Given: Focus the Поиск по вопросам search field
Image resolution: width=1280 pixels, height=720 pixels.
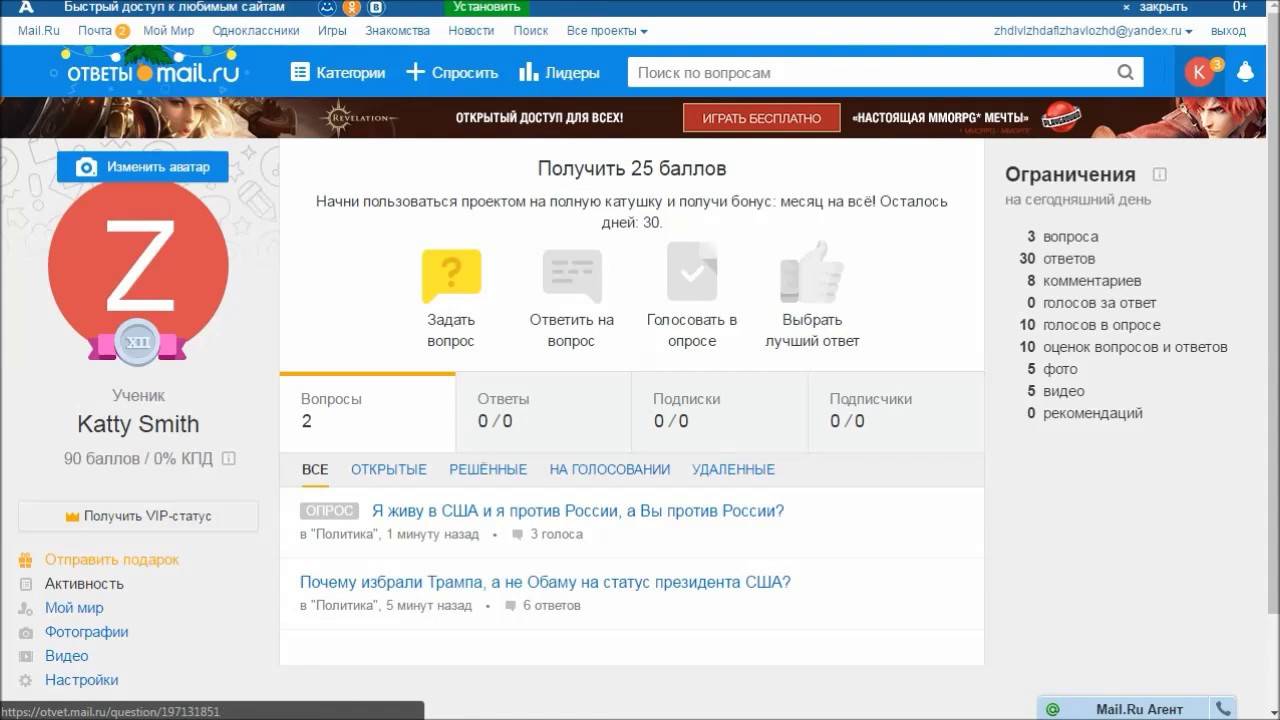Looking at the screenshot, I should (x=871, y=73).
